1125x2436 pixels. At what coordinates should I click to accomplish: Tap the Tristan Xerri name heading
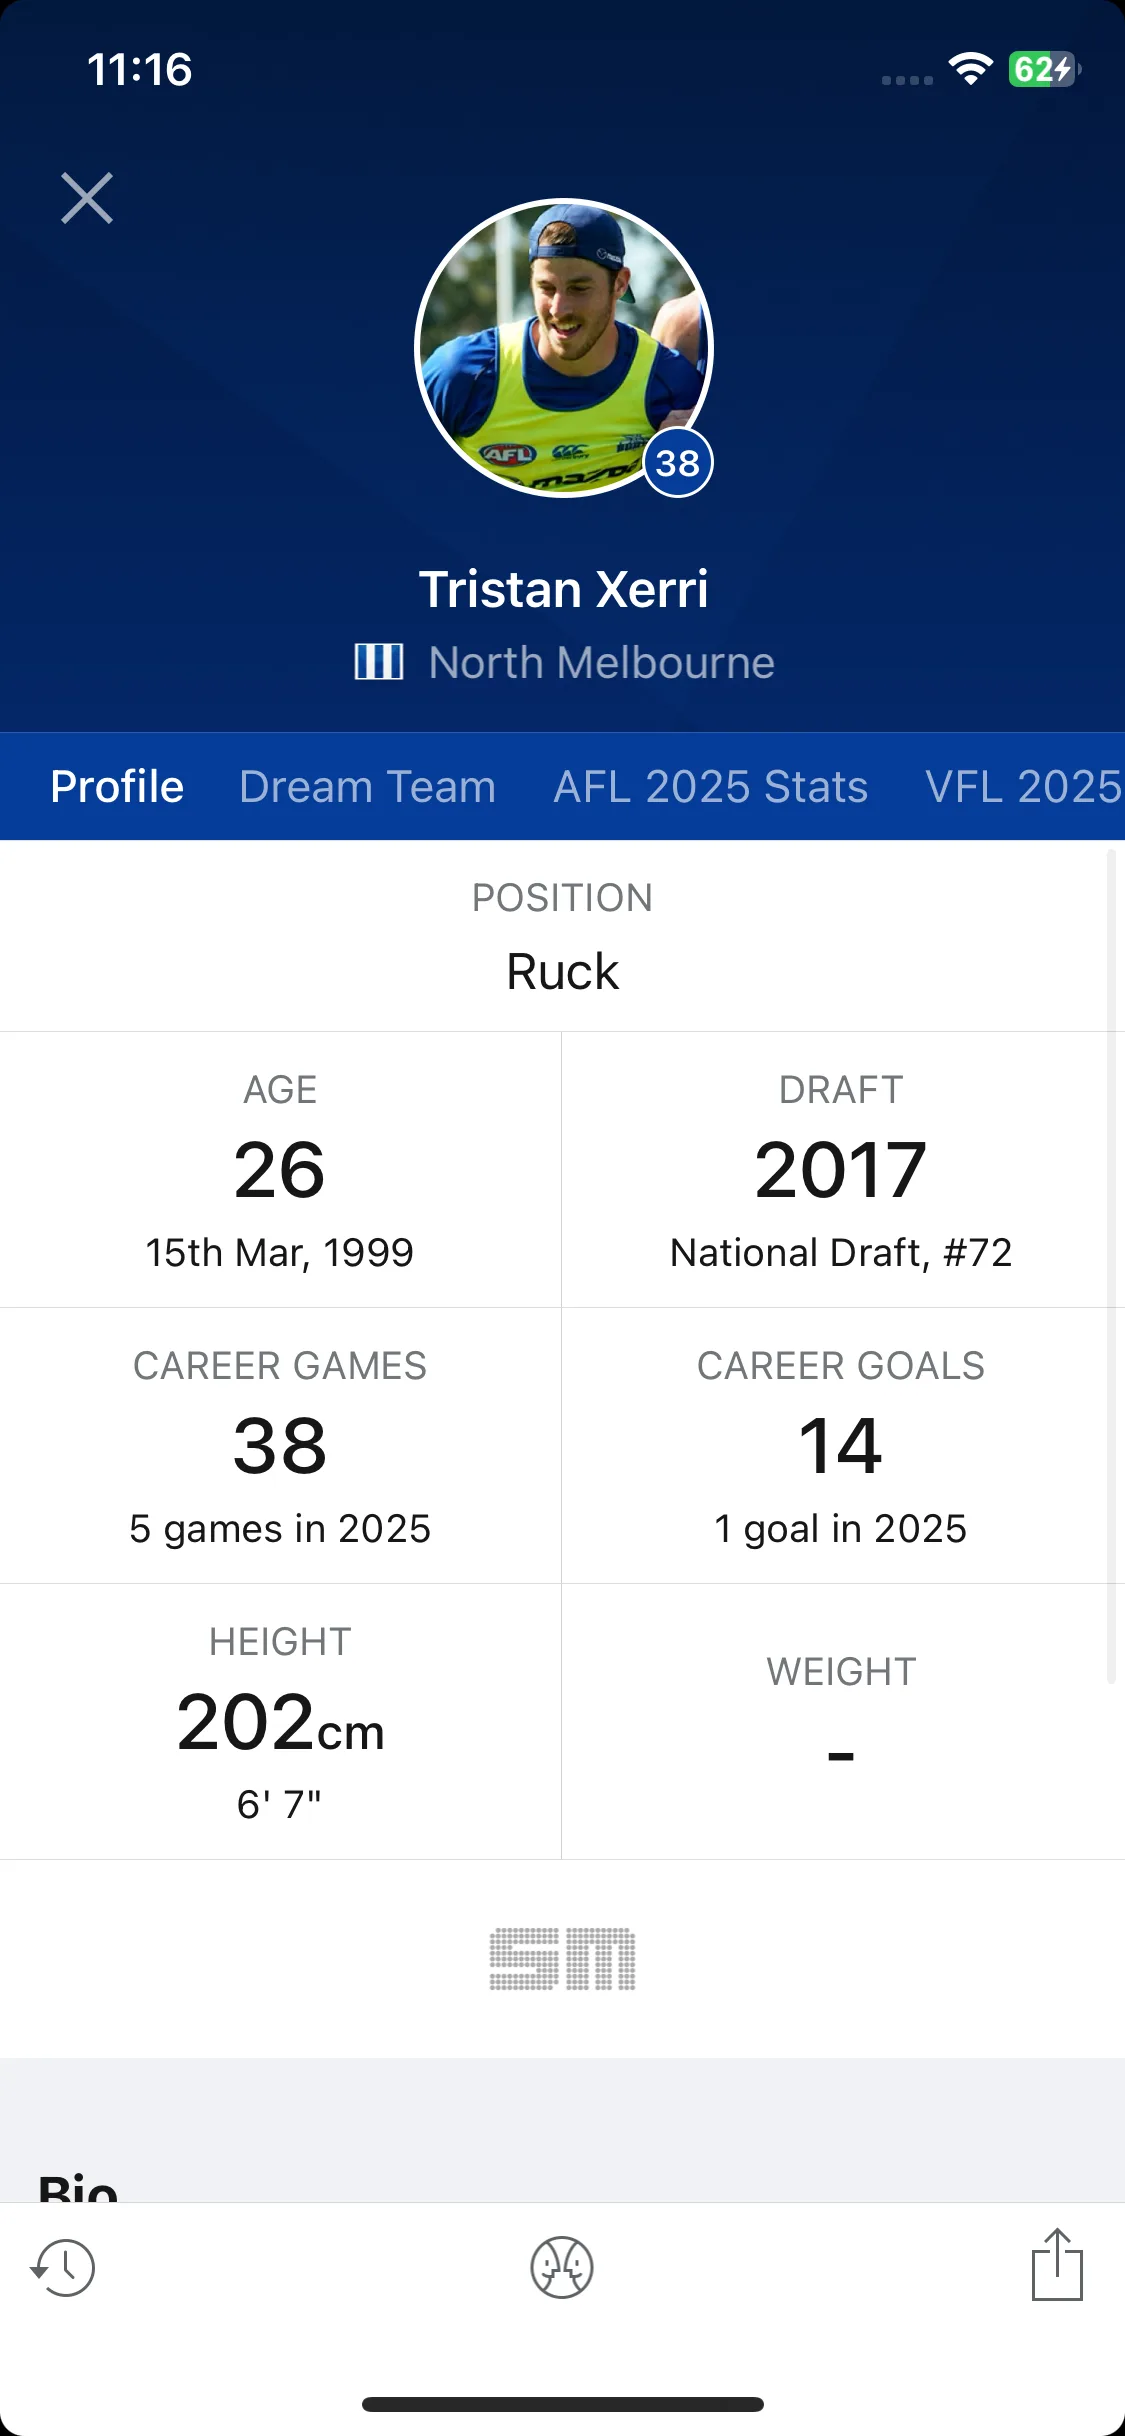pos(563,589)
